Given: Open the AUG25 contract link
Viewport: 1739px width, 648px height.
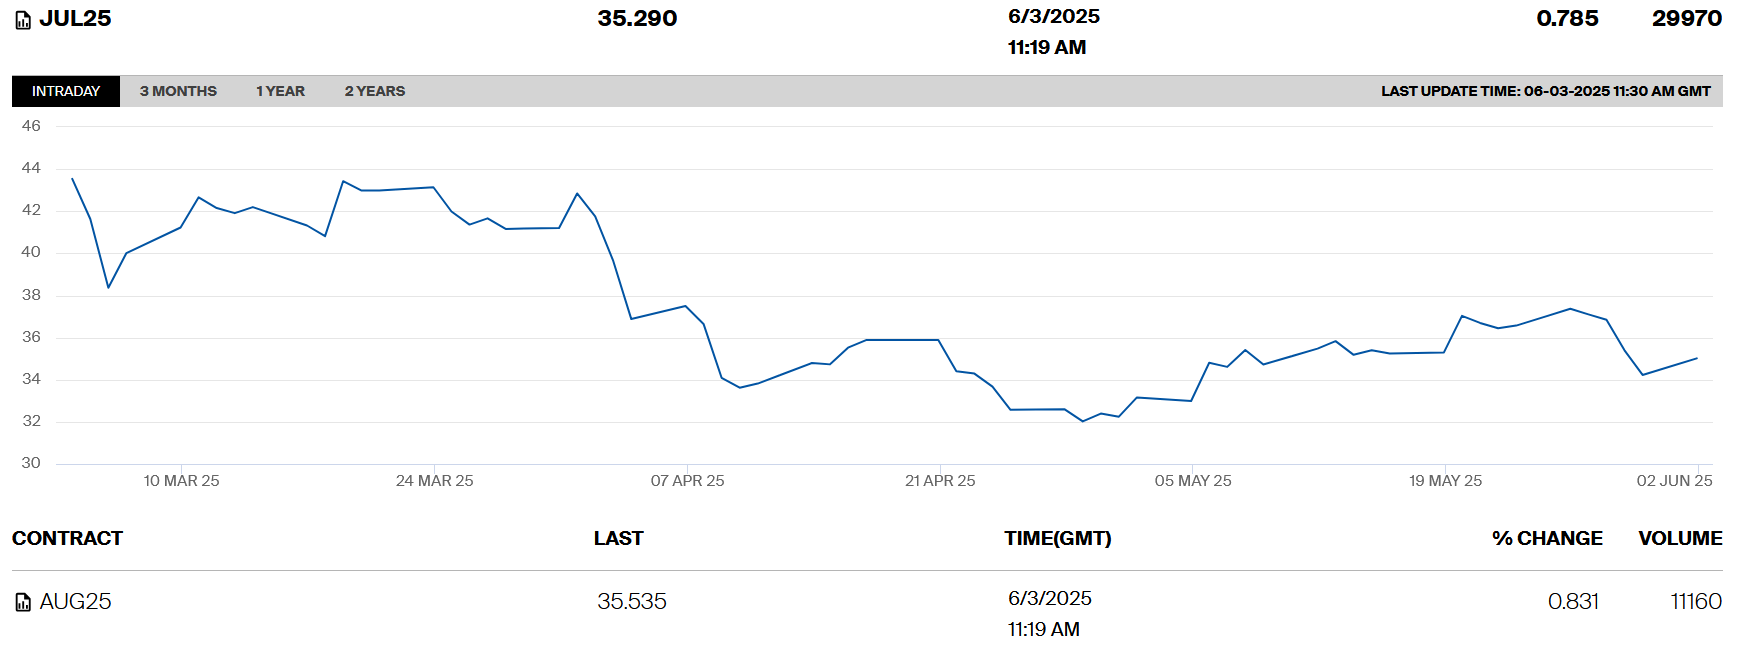Looking at the screenshot, I should pyautogui.click(x=75, y=601).
